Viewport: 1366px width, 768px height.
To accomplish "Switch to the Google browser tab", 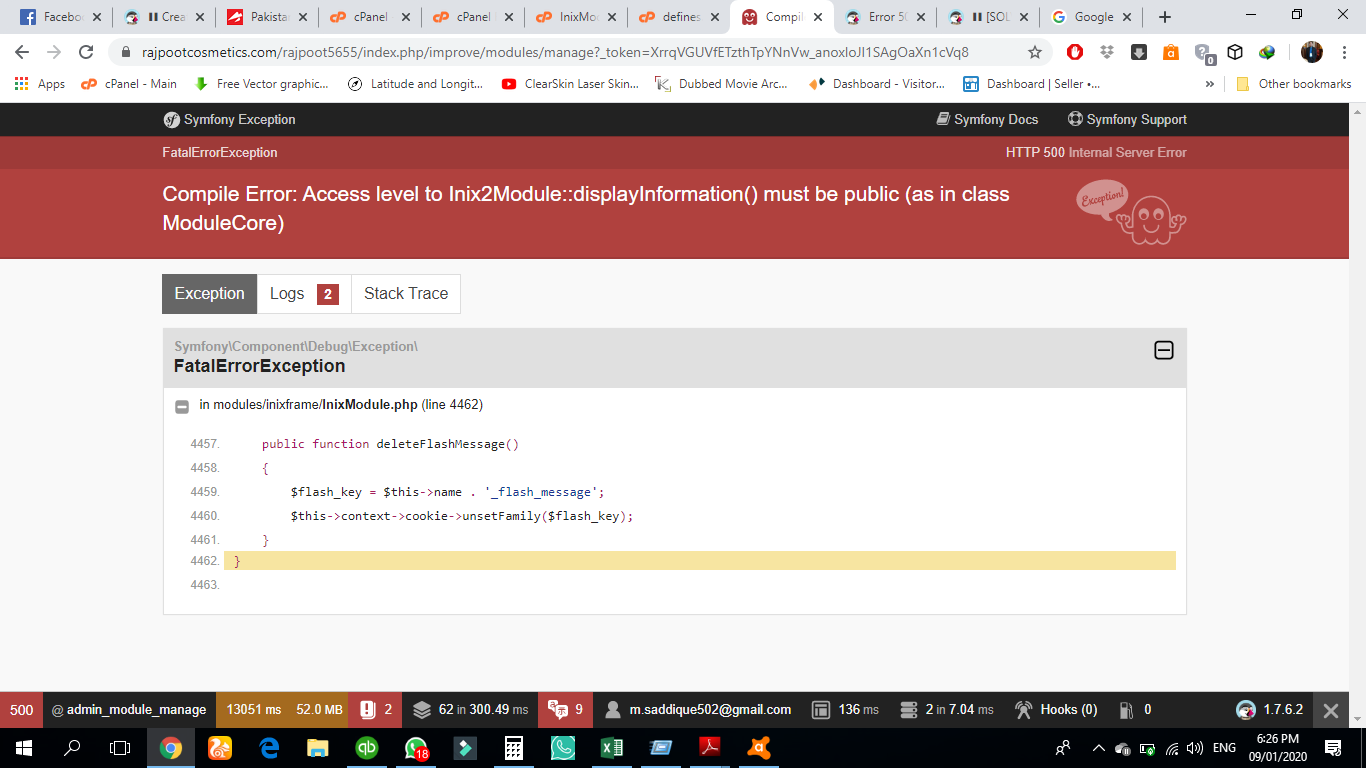I will click(1090, 17).
